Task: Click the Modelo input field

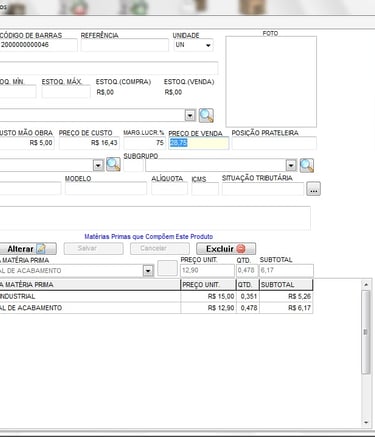Action: (106, 189)
